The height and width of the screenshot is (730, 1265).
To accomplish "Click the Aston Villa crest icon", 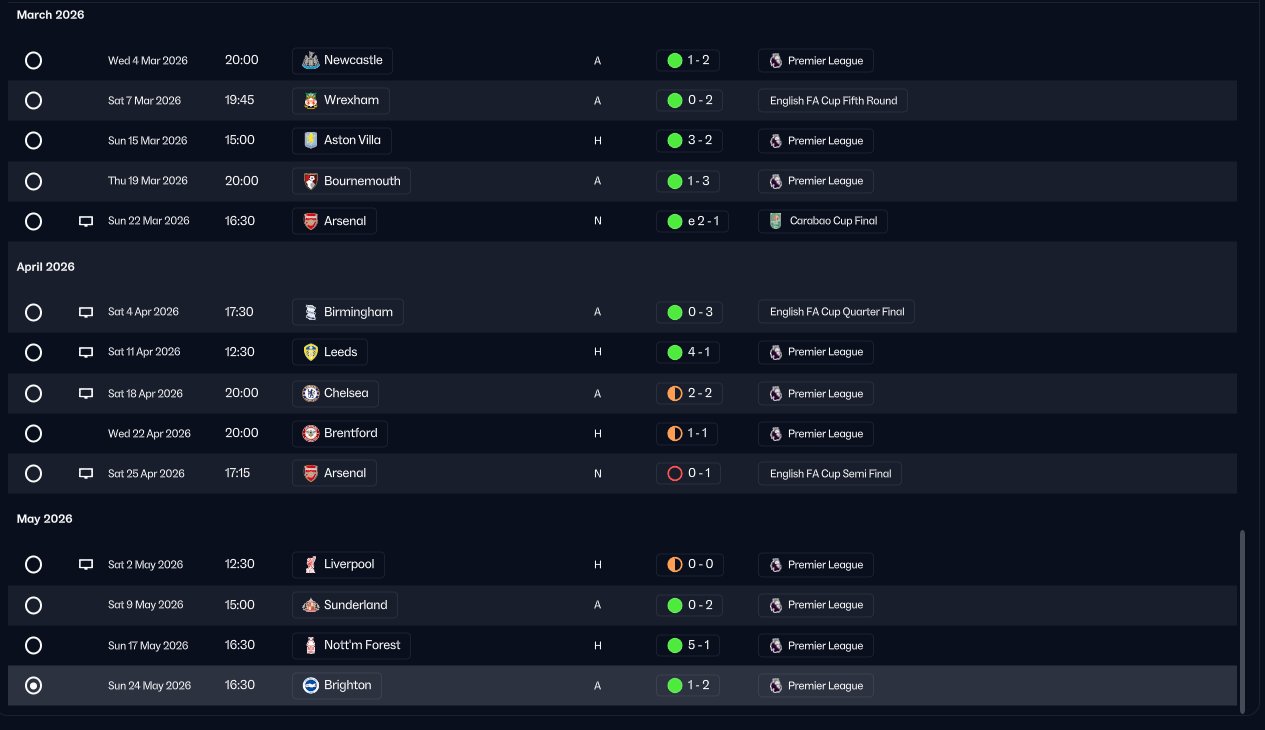I will click(x=311, y=141).
